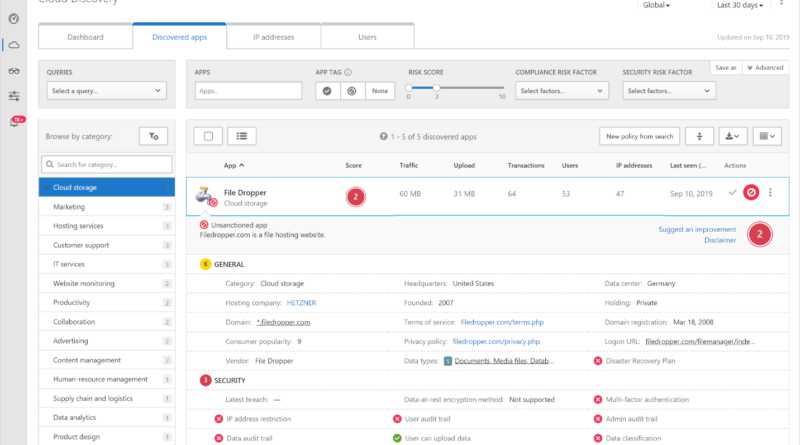Select the Hosting services category

tap(107, 226)
